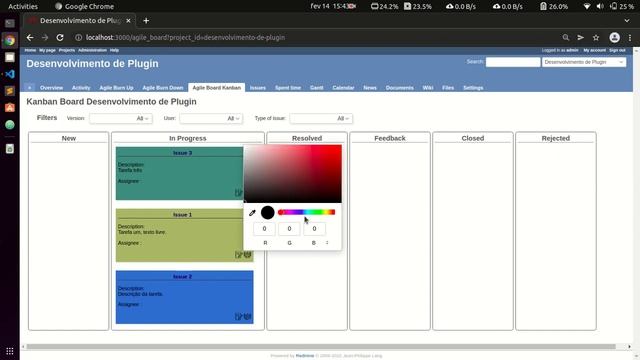Open the volume indicator in top bar
The image size is (640, 360).
600,6
